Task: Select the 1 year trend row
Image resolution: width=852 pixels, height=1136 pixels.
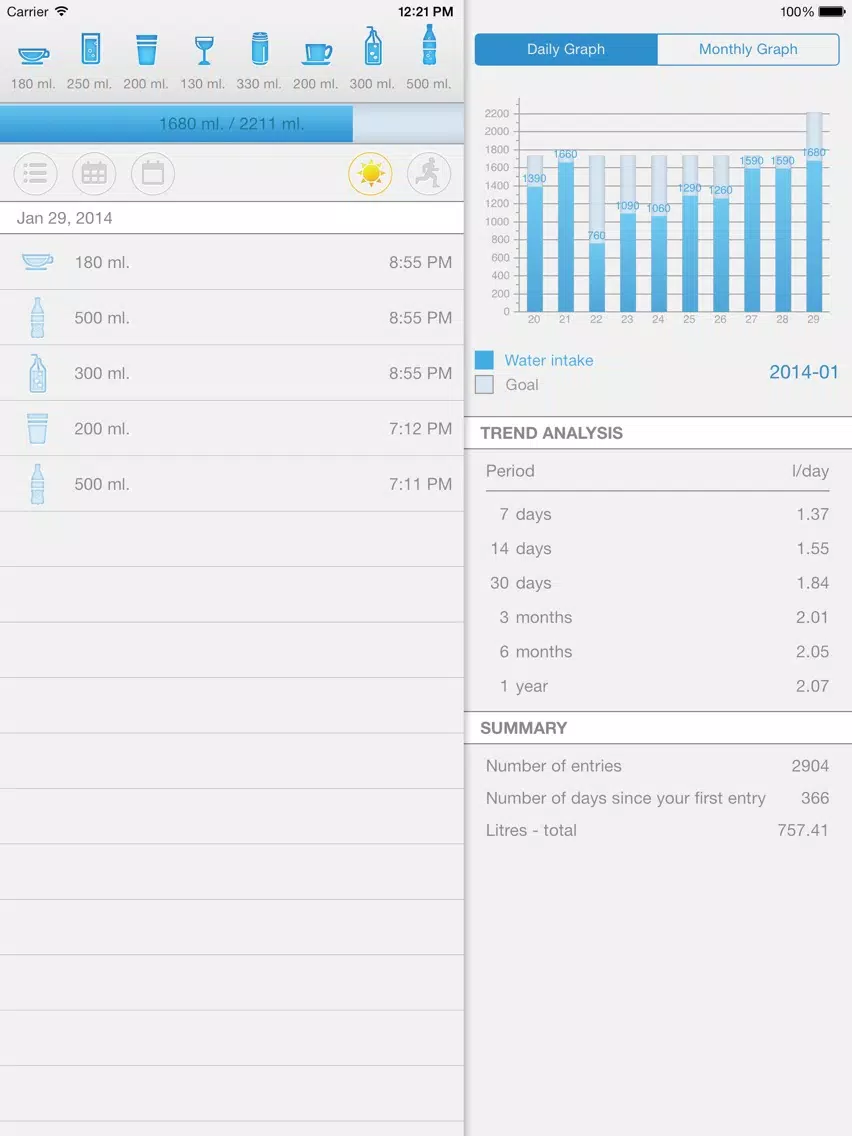Action: [658, 686]
